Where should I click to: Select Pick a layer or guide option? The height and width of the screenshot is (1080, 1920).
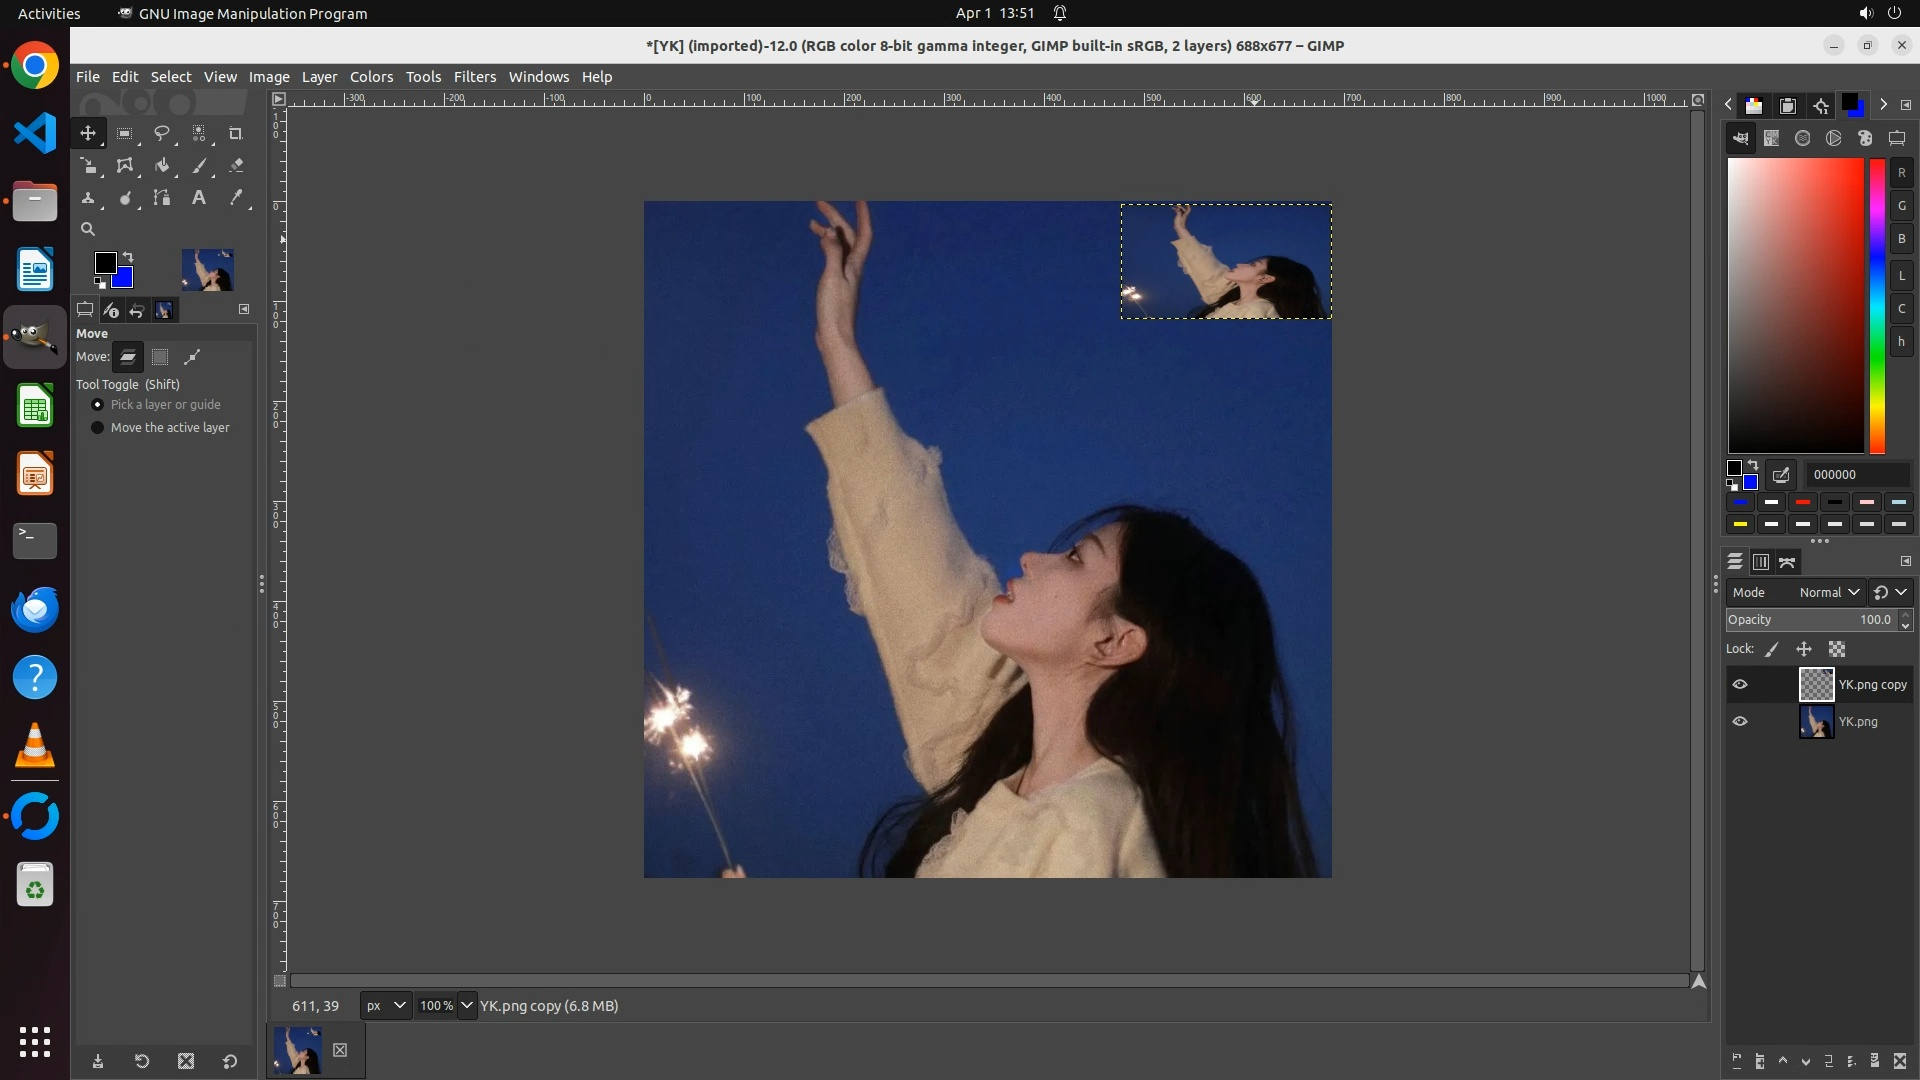98,405
